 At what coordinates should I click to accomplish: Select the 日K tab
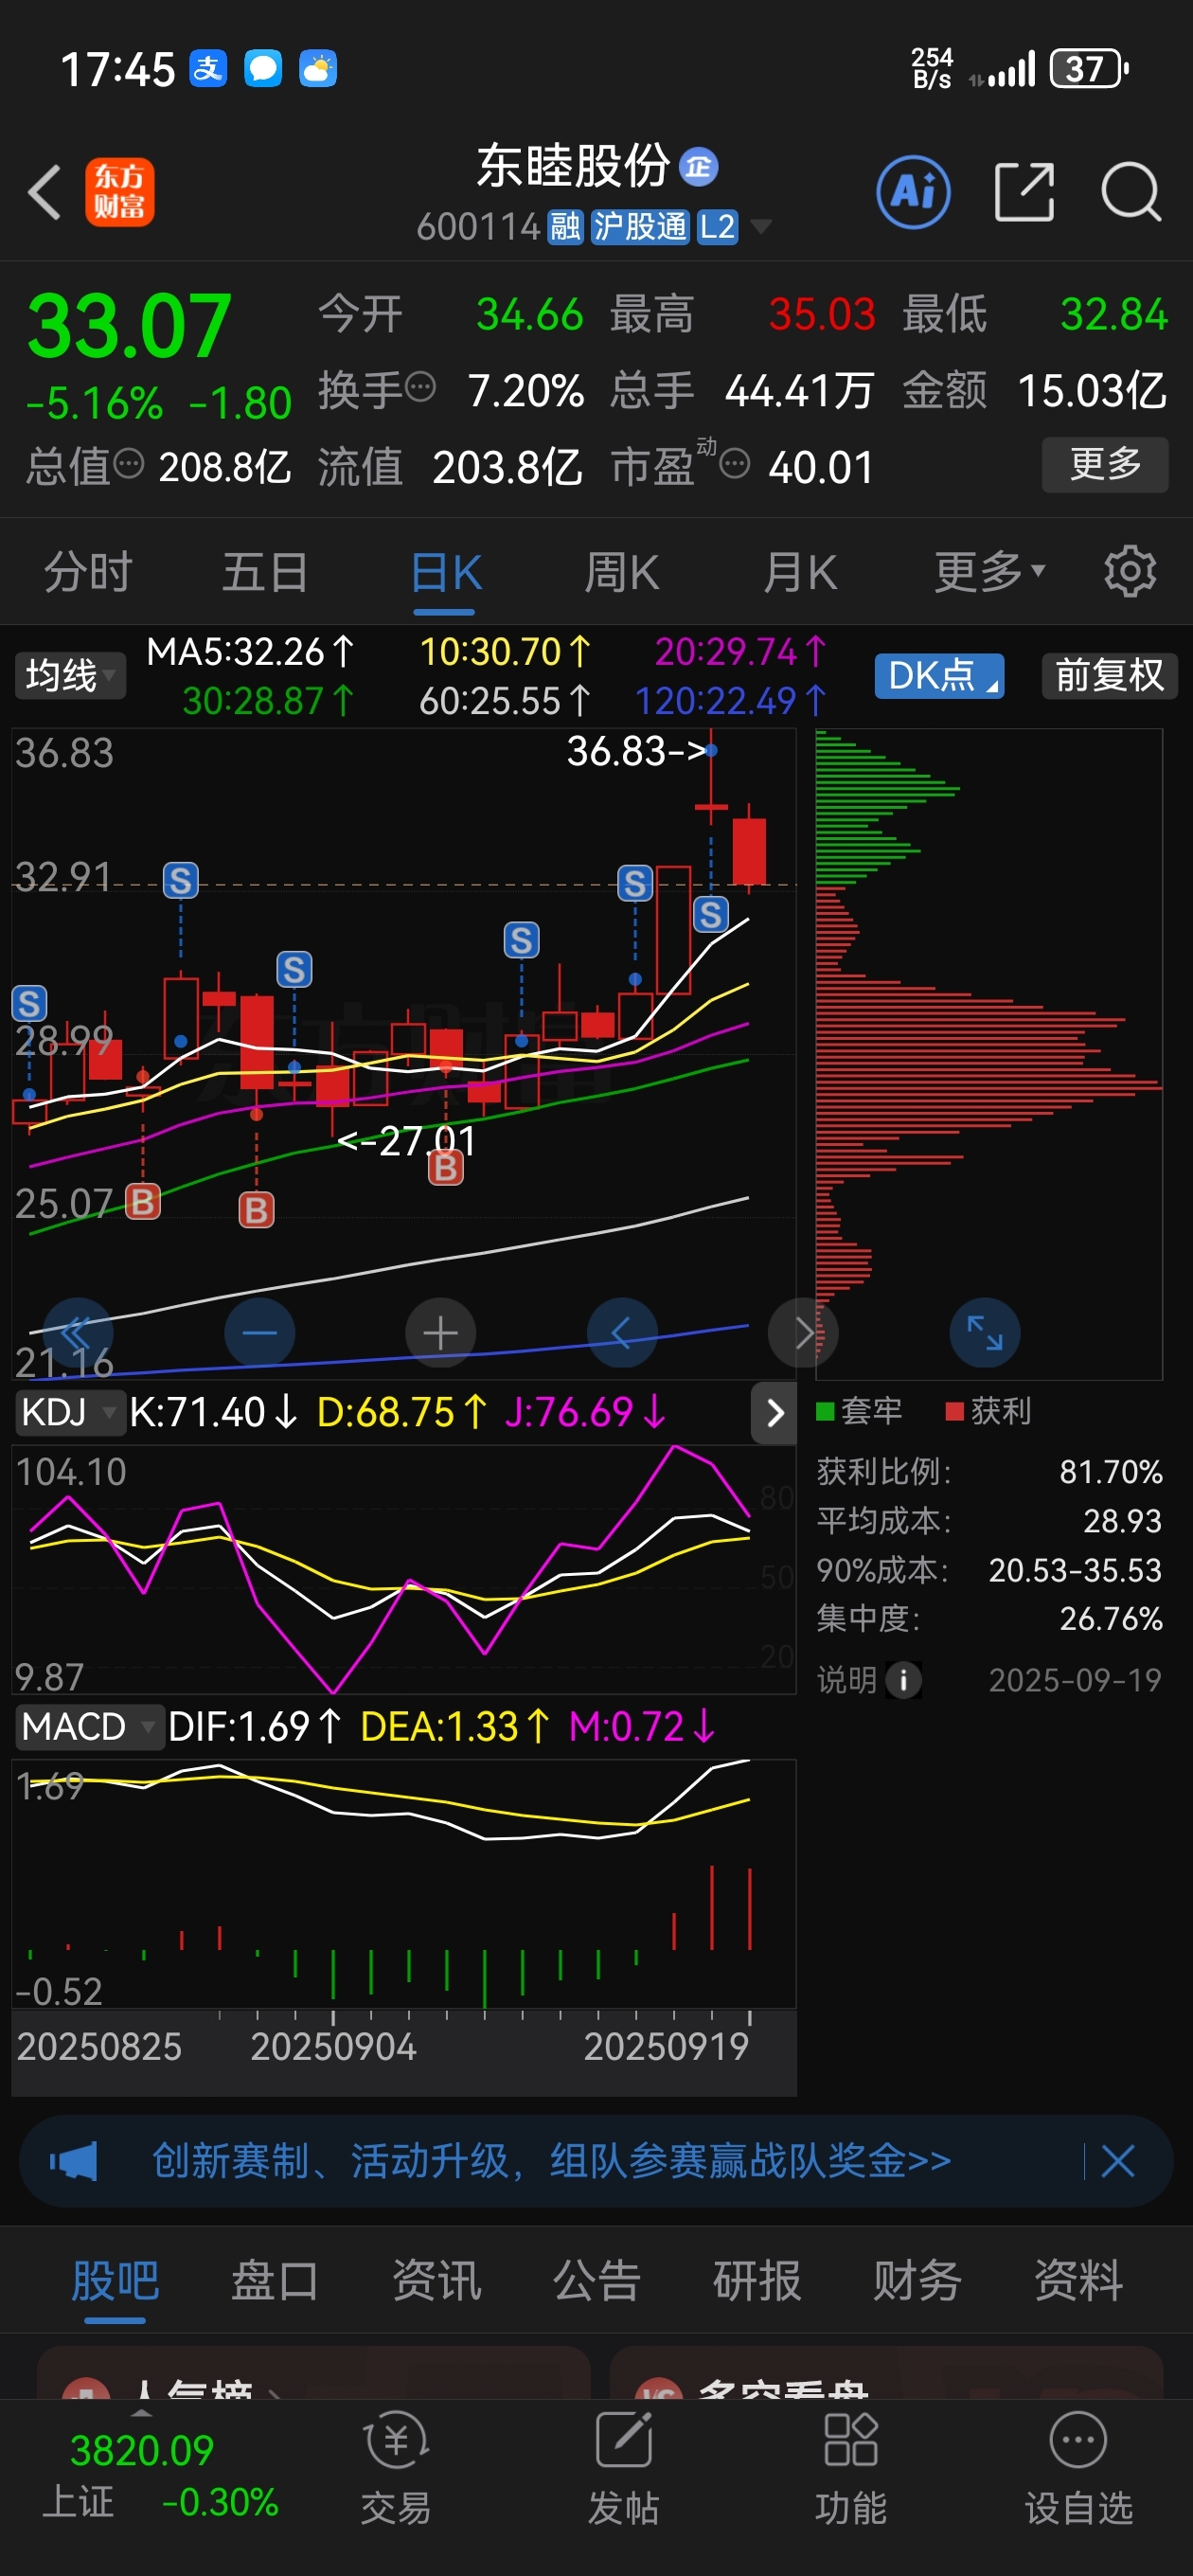(x=445, y=572)
